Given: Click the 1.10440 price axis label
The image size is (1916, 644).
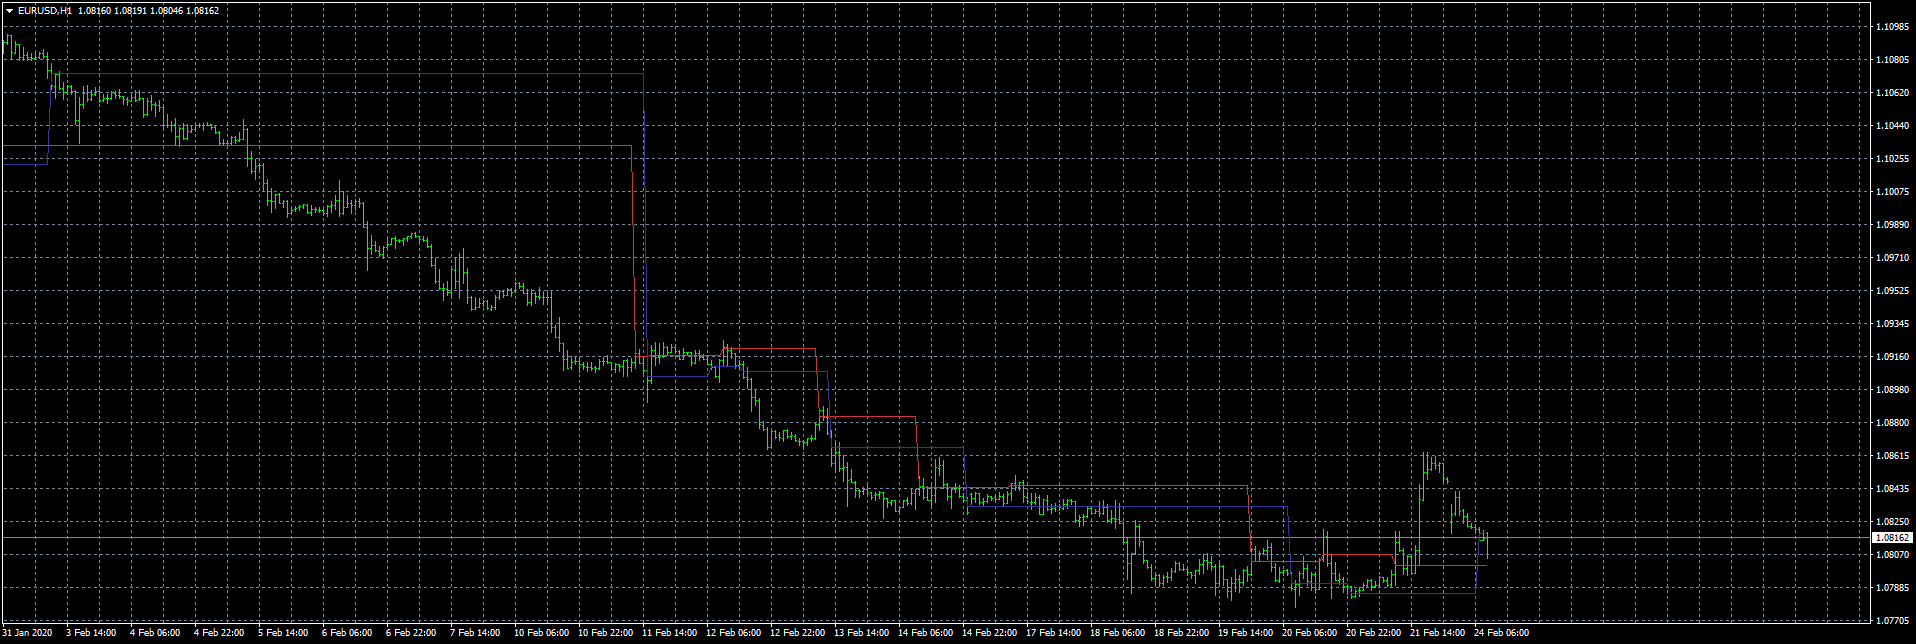Looking at the screenshot, I should coord(1893,126).
